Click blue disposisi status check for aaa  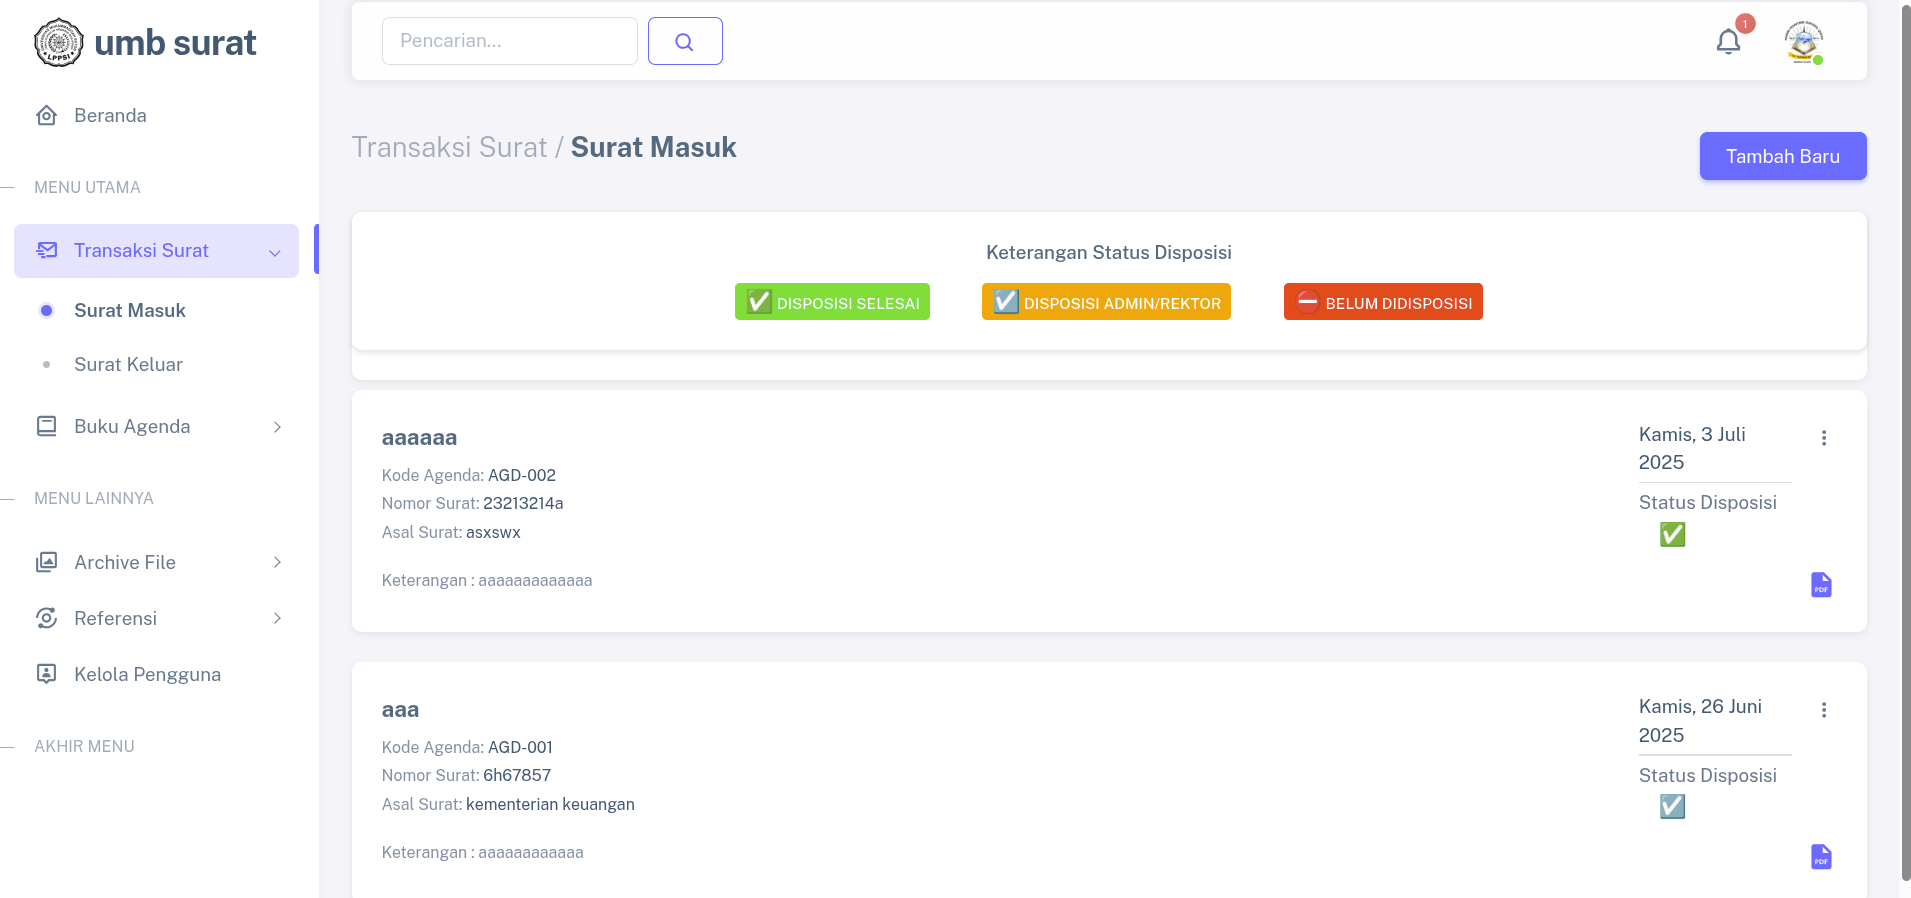click(1672, 806)
